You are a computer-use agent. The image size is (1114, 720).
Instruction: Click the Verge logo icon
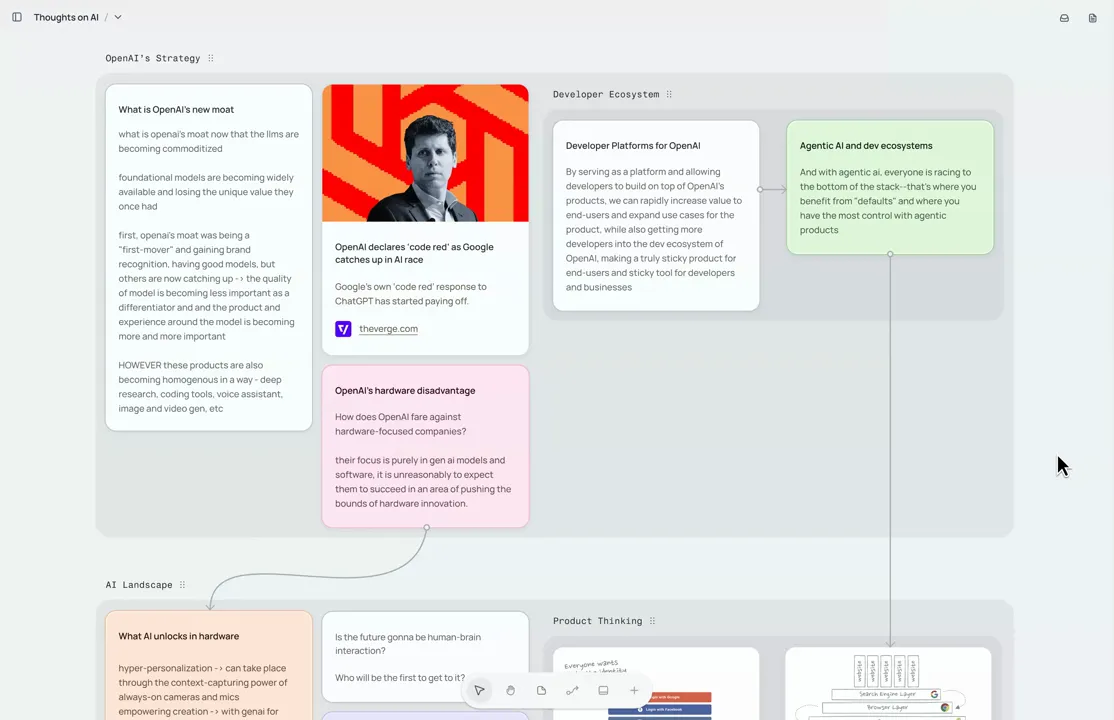pyautogui.click(x=343, y=328)
